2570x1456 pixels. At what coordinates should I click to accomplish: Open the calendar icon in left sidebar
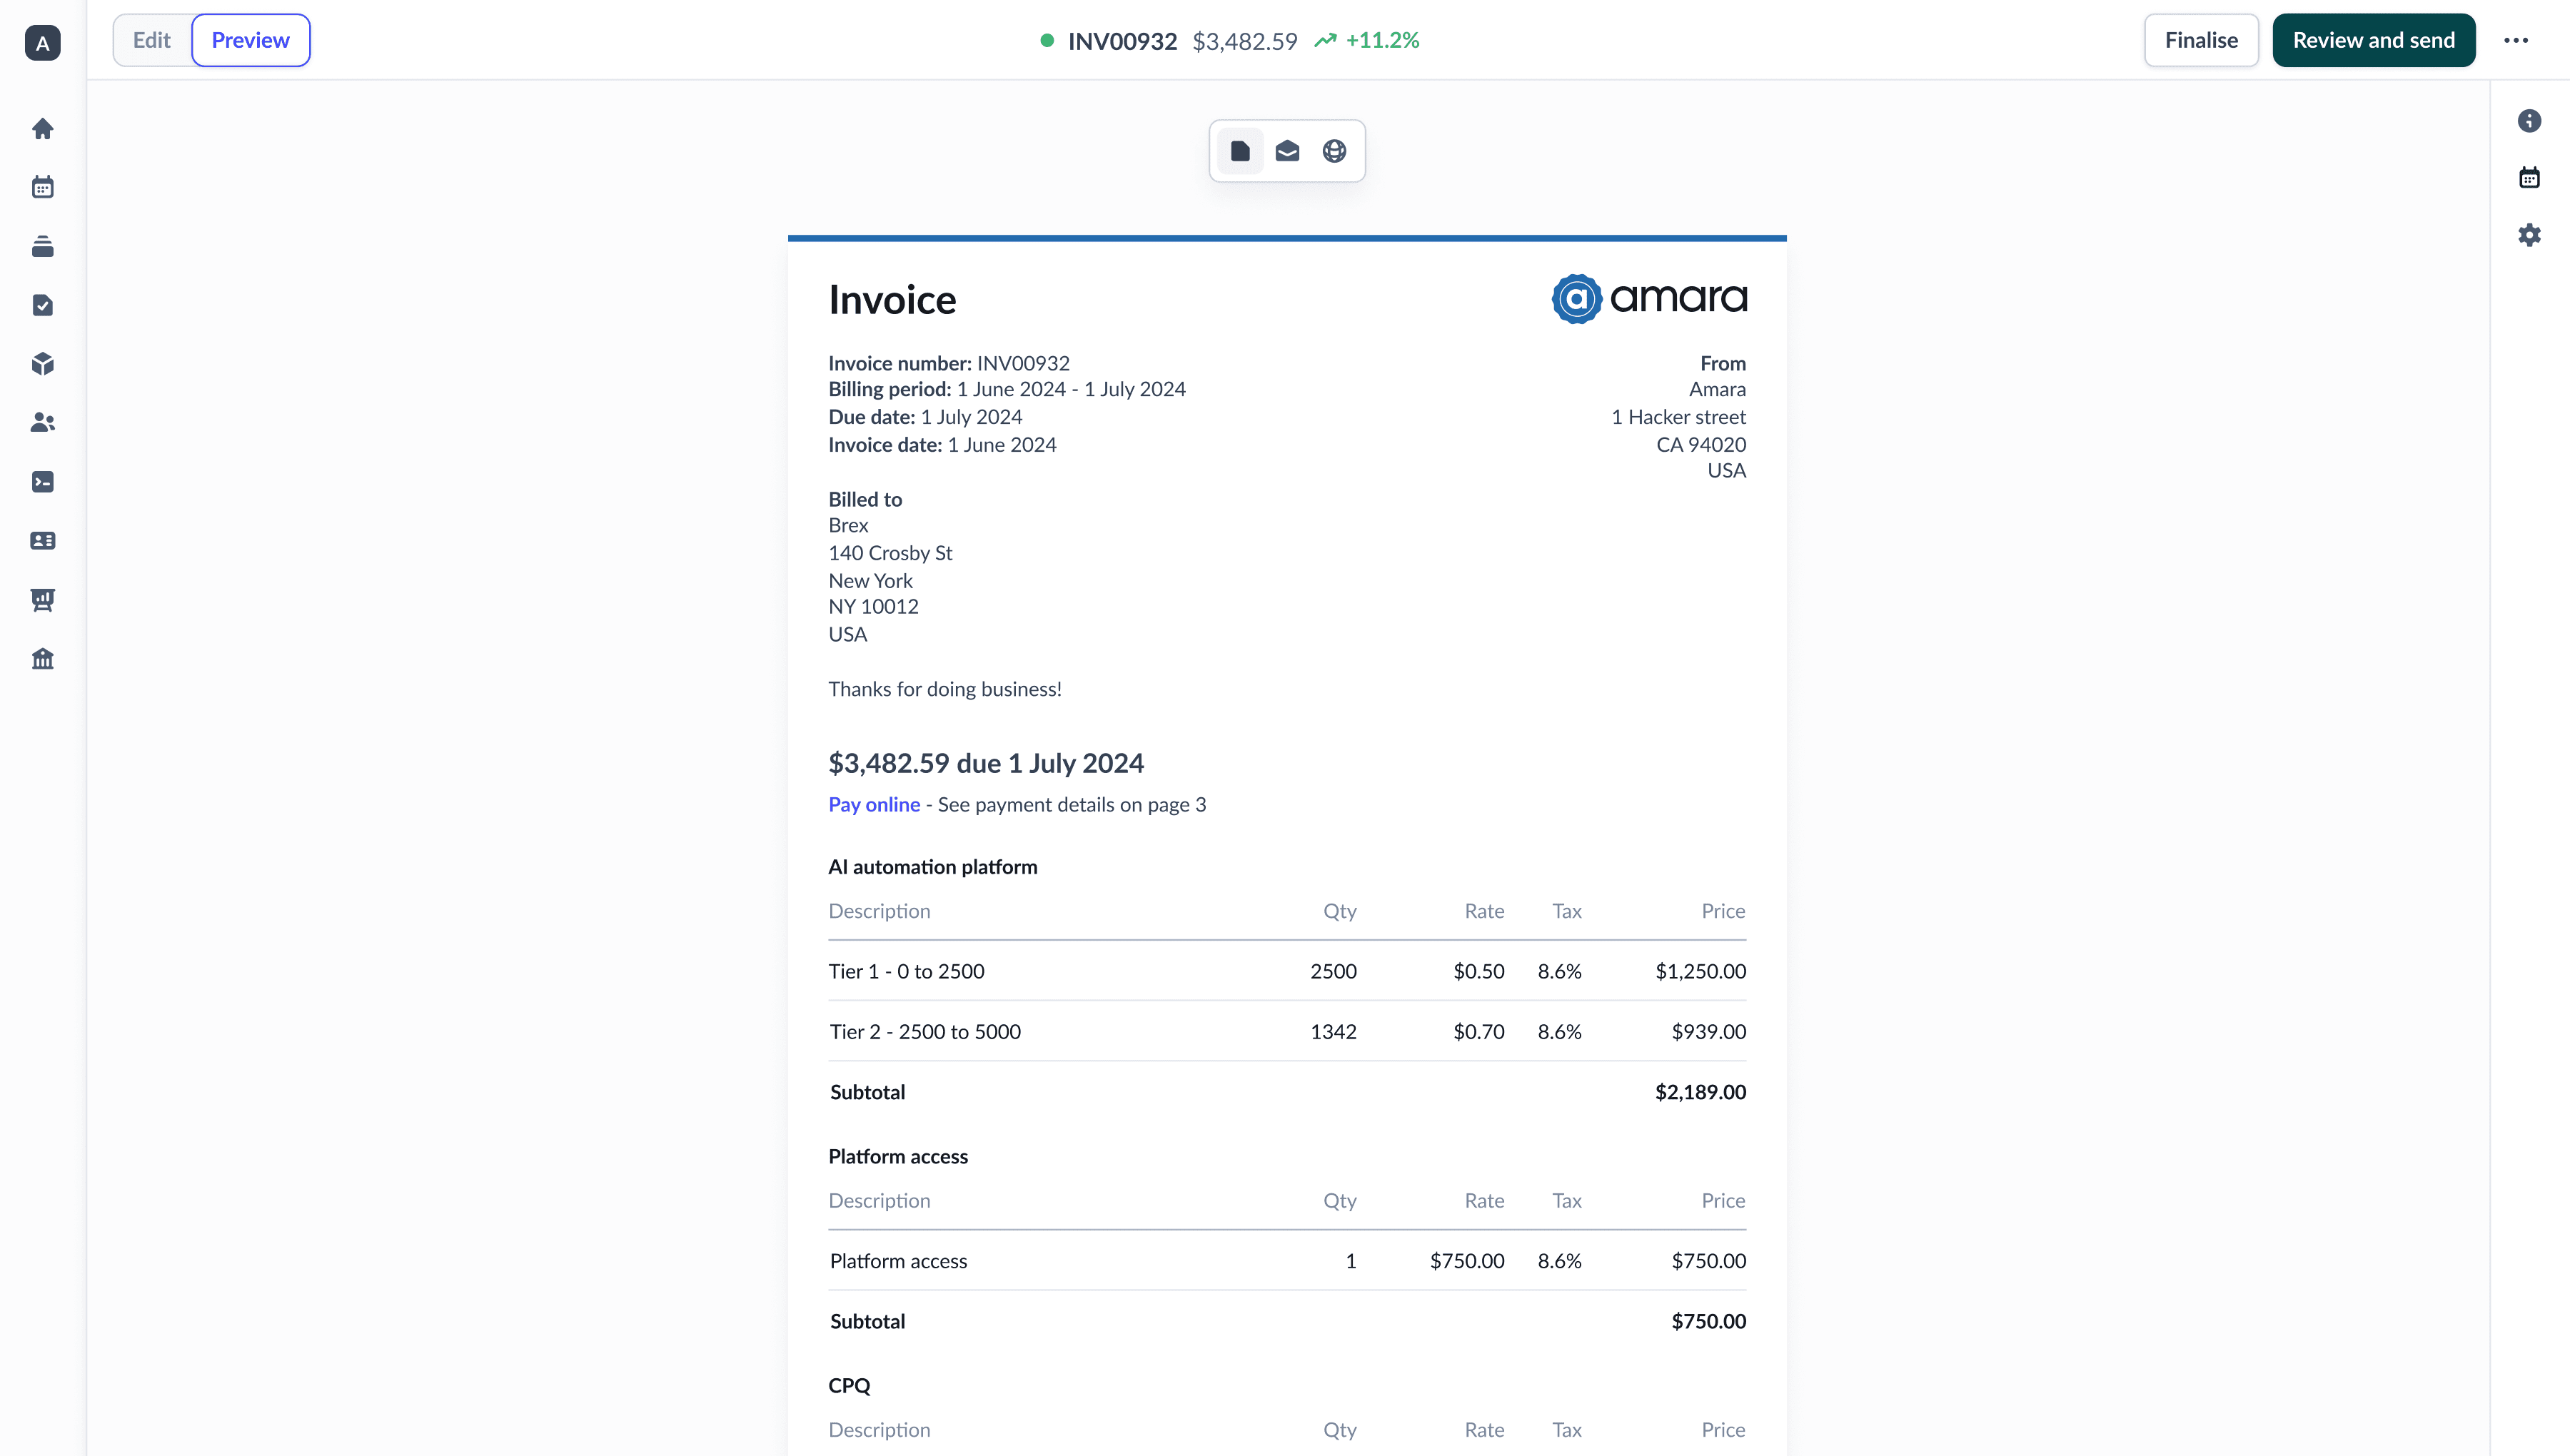pos(42,187)
